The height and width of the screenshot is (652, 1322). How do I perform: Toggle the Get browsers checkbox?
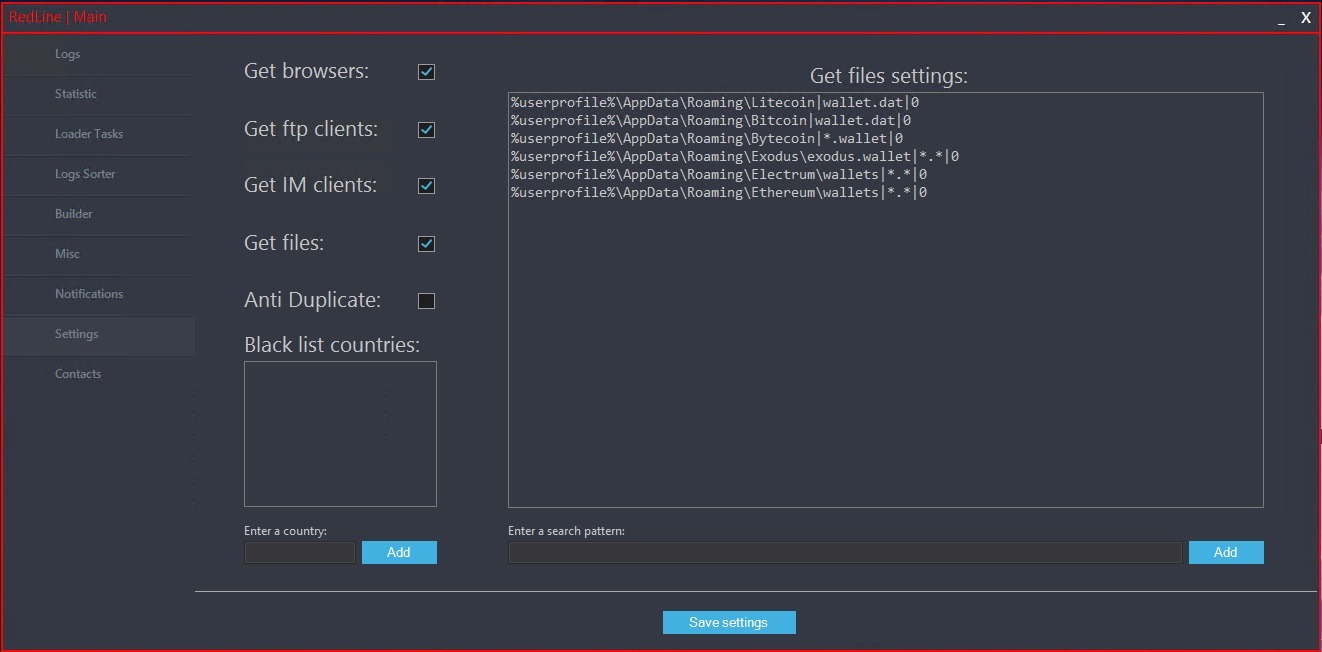(426, 72)
